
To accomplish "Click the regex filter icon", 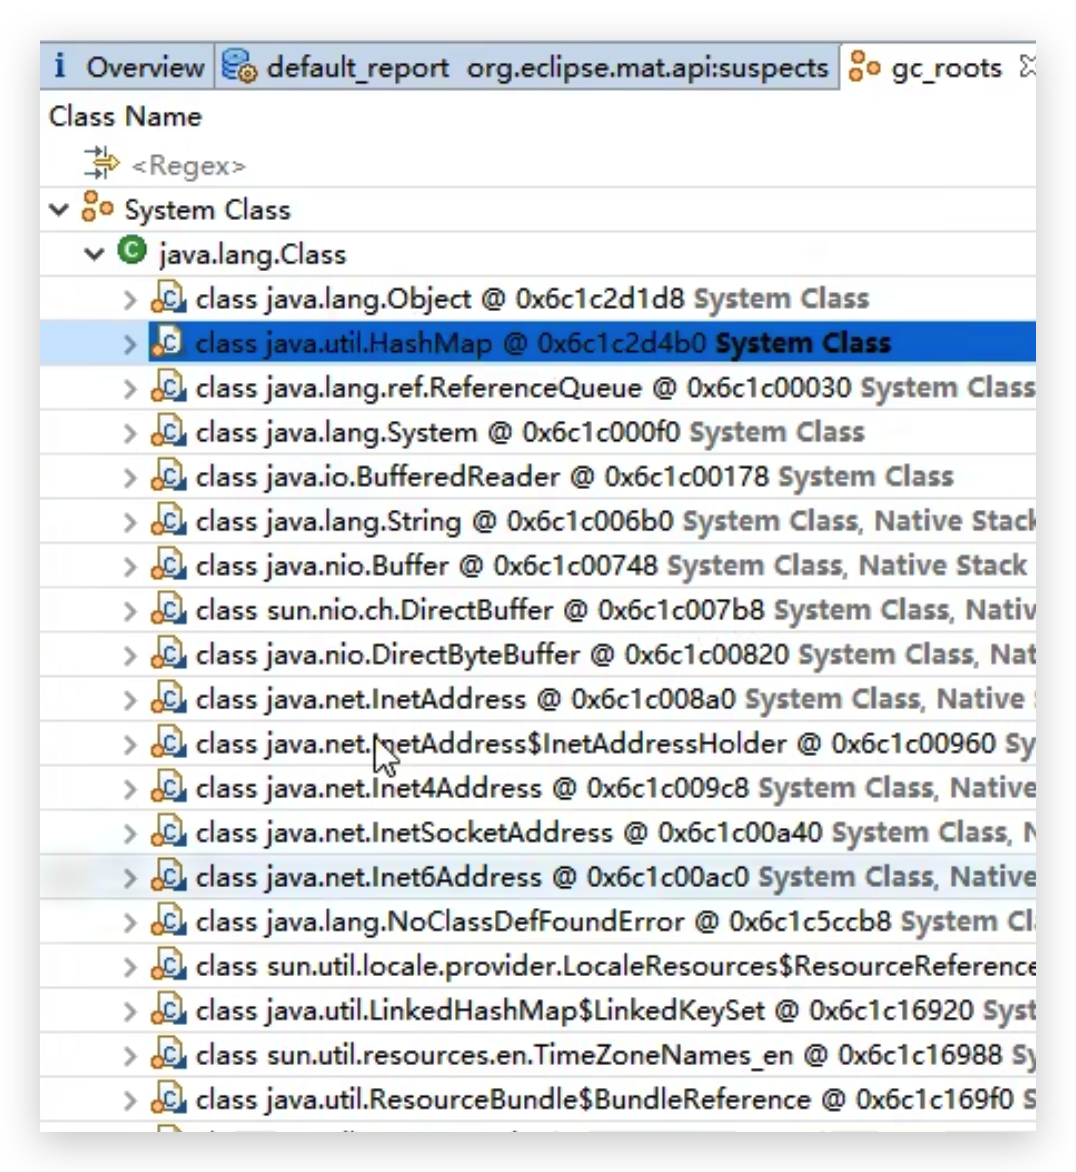I will (x=100, y=160).
